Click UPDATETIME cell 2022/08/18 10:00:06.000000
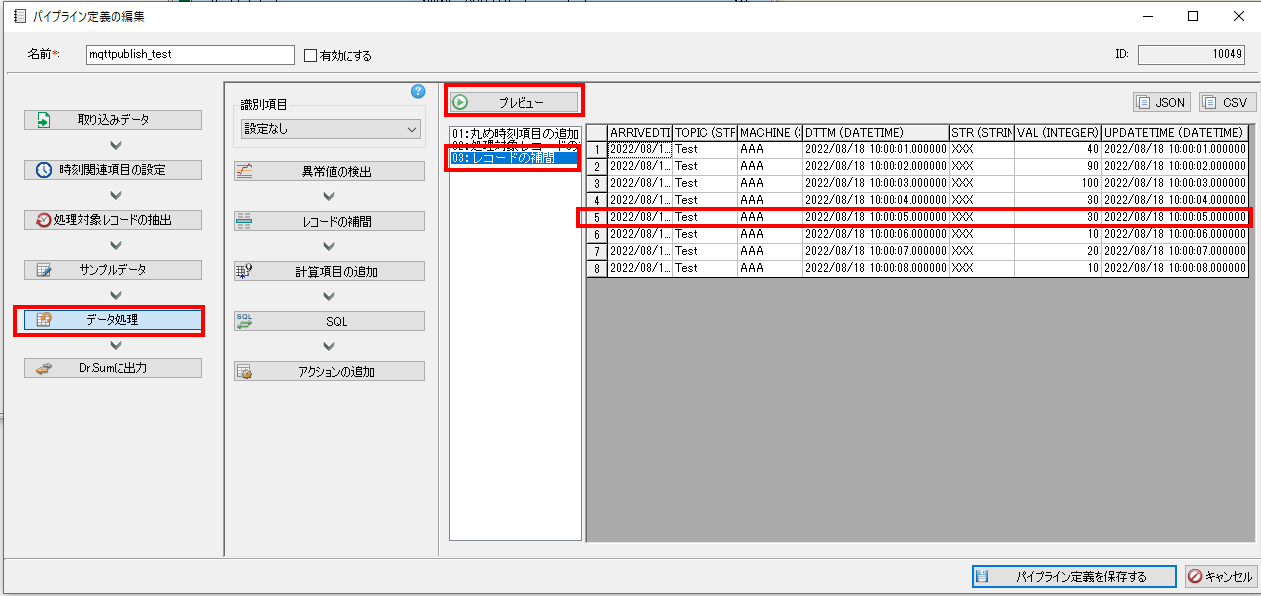The height and width of the screenshot is (596, 1261). pos(1175,234)
